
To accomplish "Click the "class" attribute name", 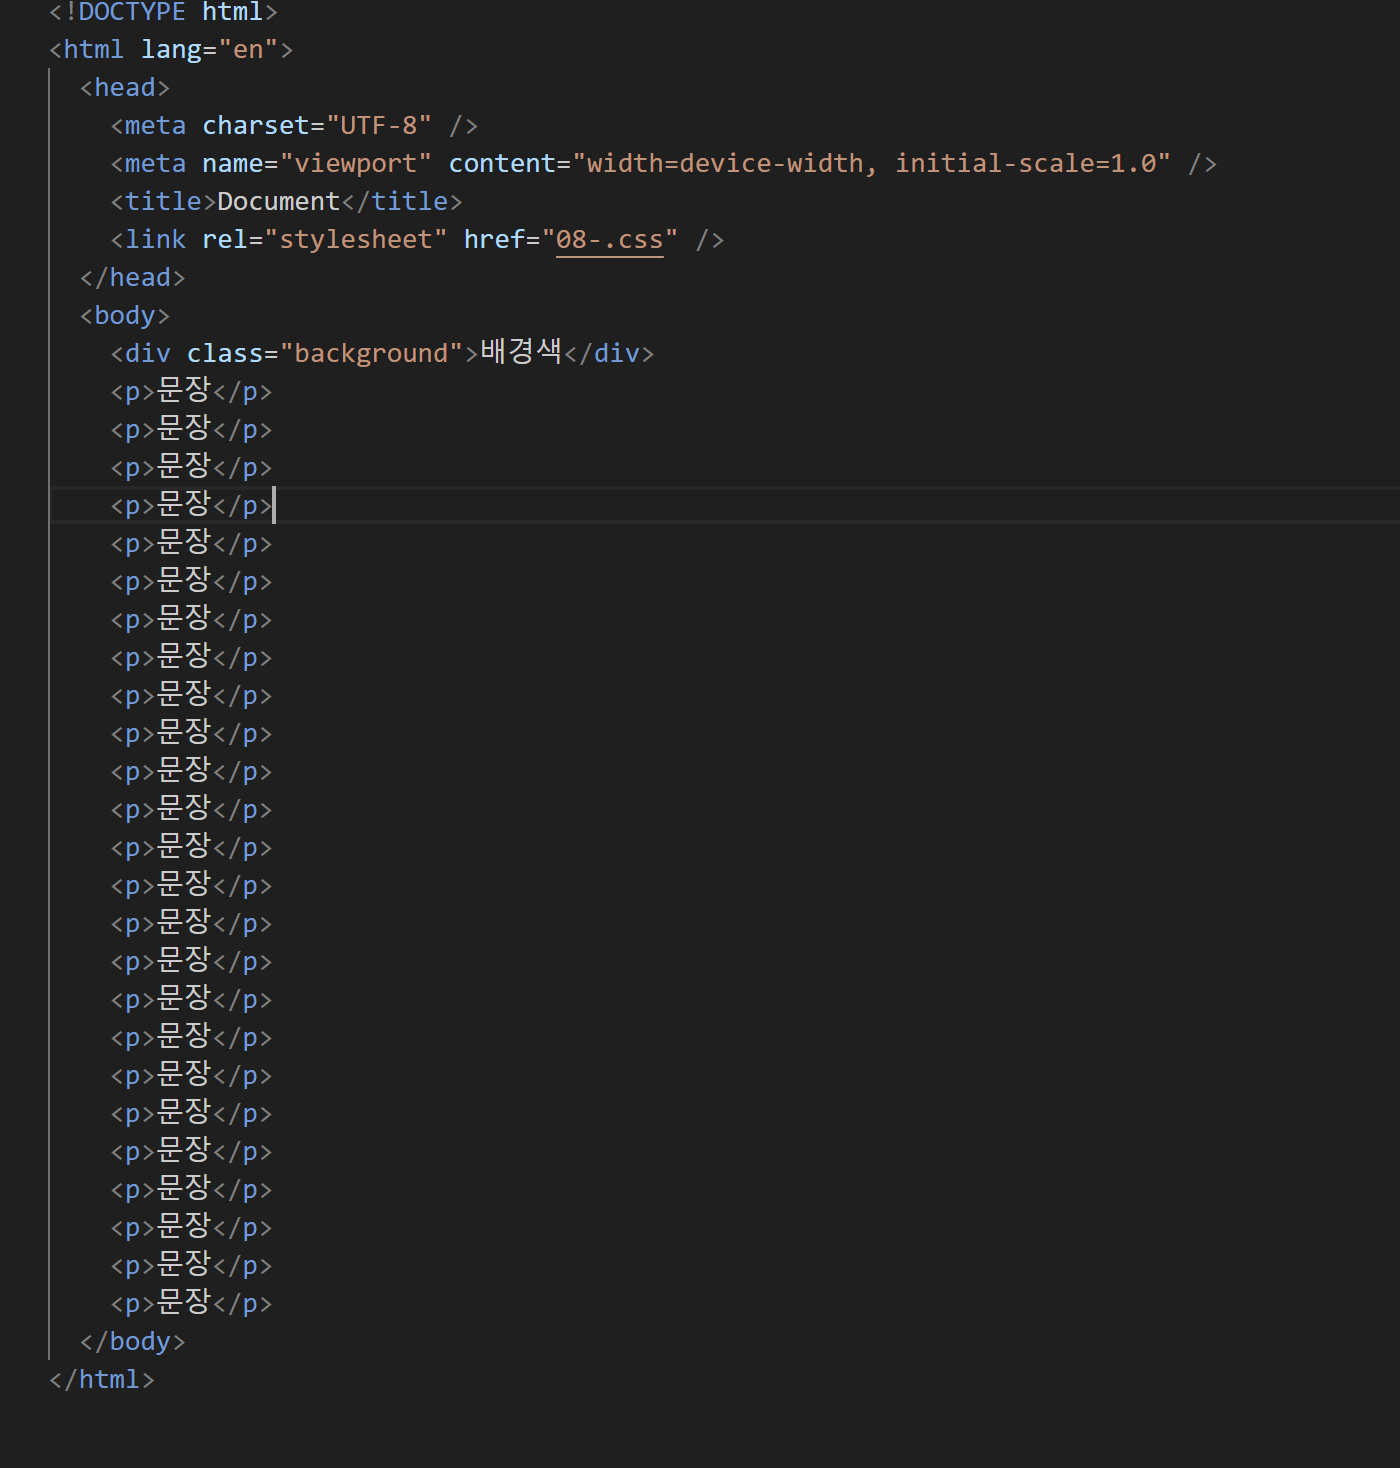I will (x=225, y=354).
